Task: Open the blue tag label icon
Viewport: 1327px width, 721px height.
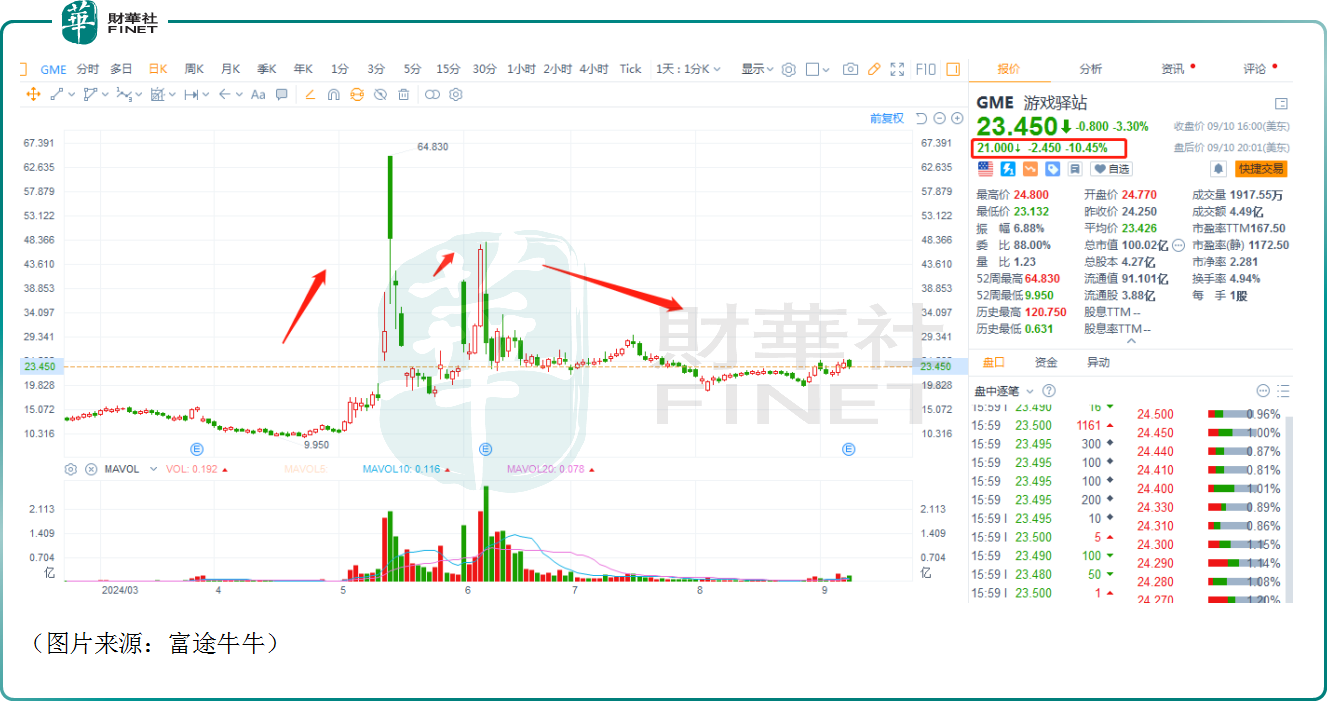Action: [x=1053, y=169]
